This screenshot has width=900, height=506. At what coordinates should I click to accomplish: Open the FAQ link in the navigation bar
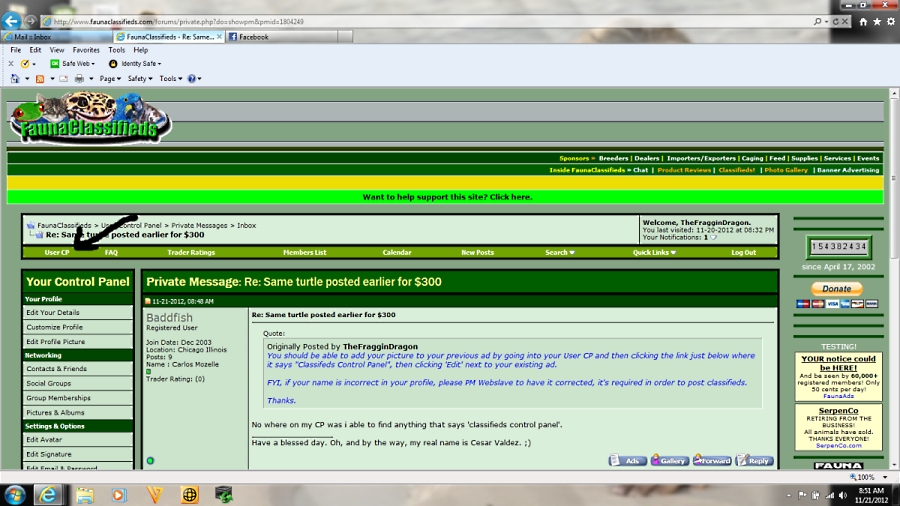tap(111, 252)
